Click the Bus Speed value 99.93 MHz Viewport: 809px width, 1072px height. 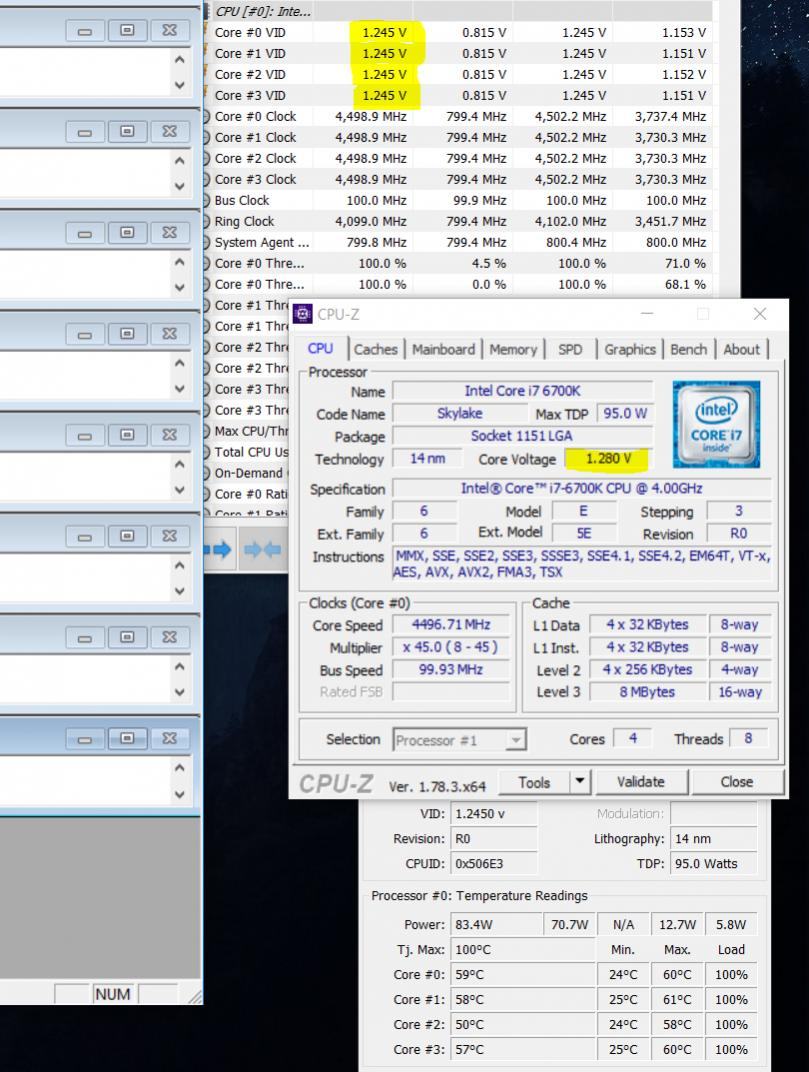[x=451, y=670]
